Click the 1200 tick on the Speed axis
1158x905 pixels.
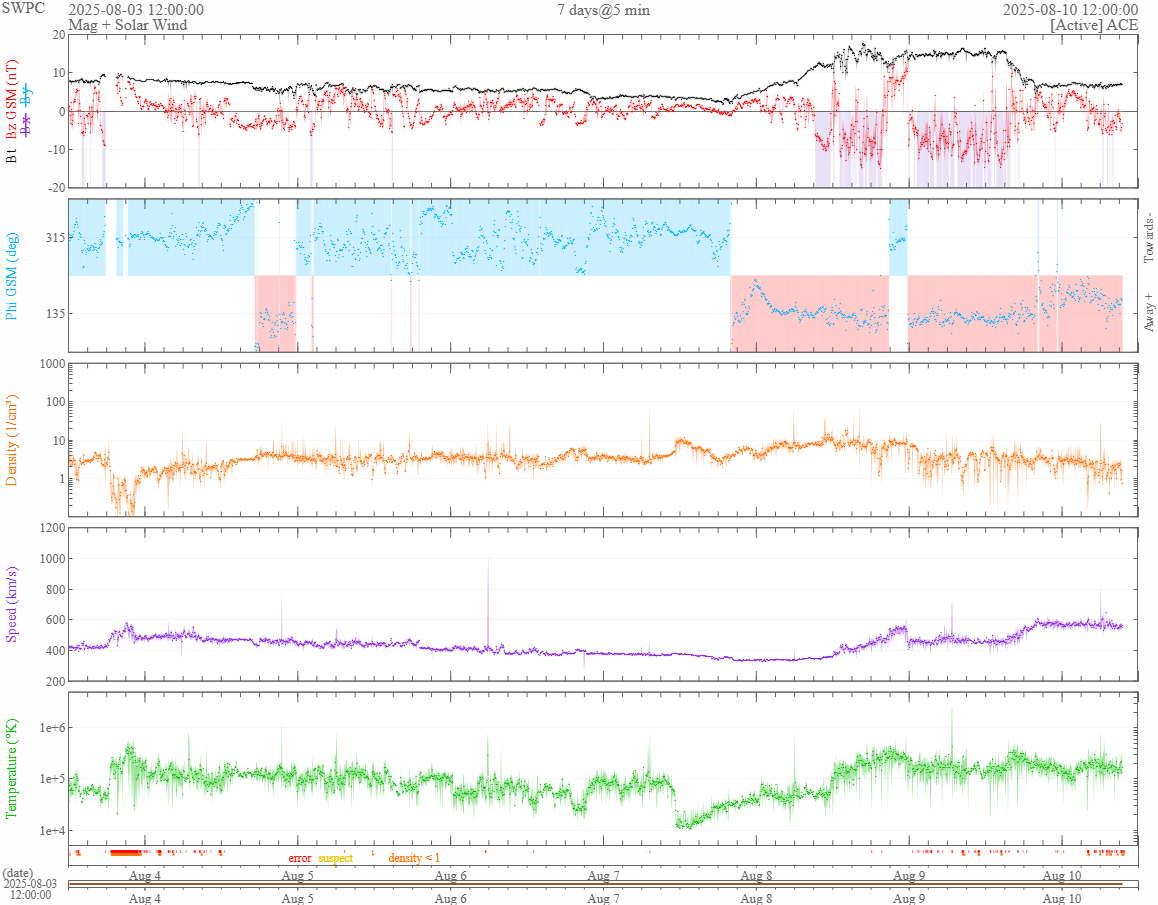[x=52, y=527]
